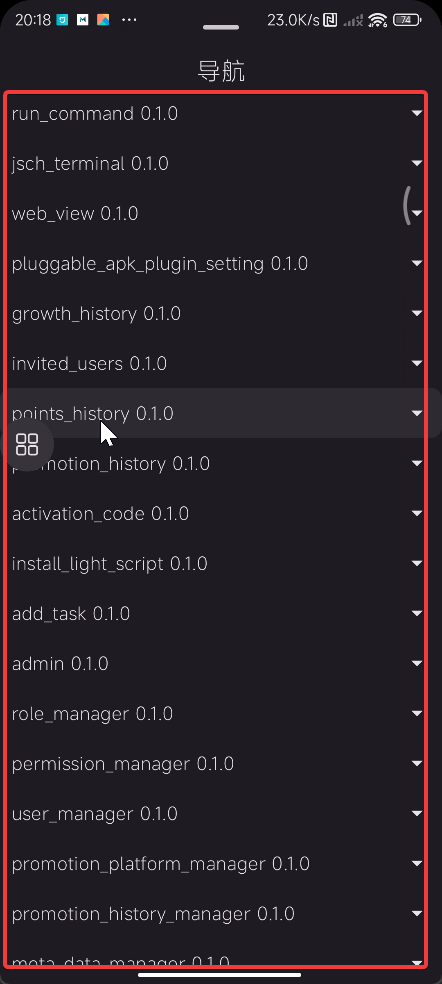Expand activation_code dropdown arrow
Image resolution: width=442 pixels, height=984 pixels.
417,513
